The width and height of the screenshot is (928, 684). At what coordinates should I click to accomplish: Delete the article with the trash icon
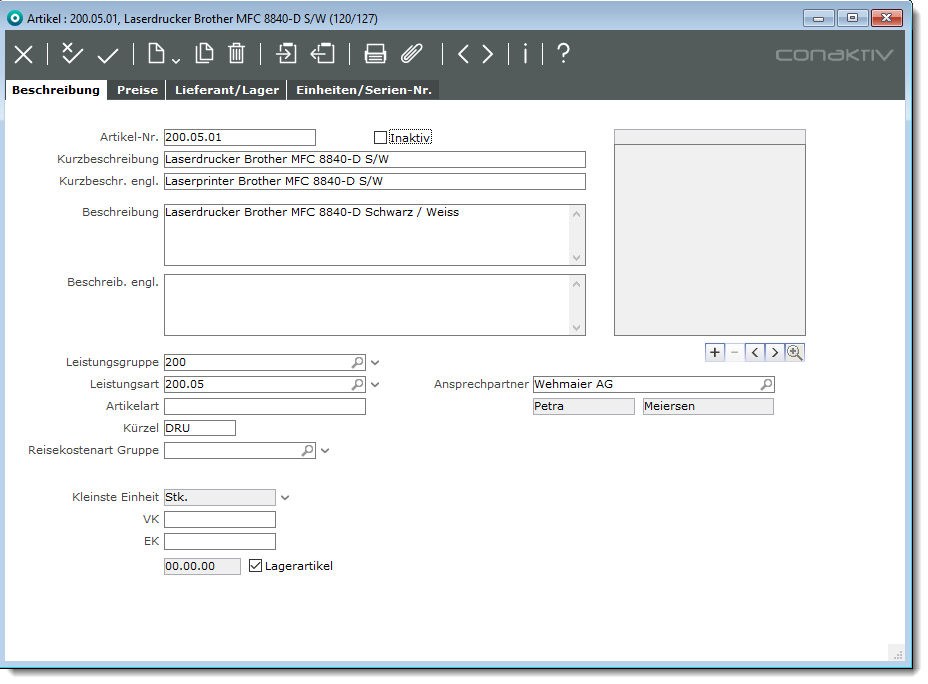tap(237, 54)
